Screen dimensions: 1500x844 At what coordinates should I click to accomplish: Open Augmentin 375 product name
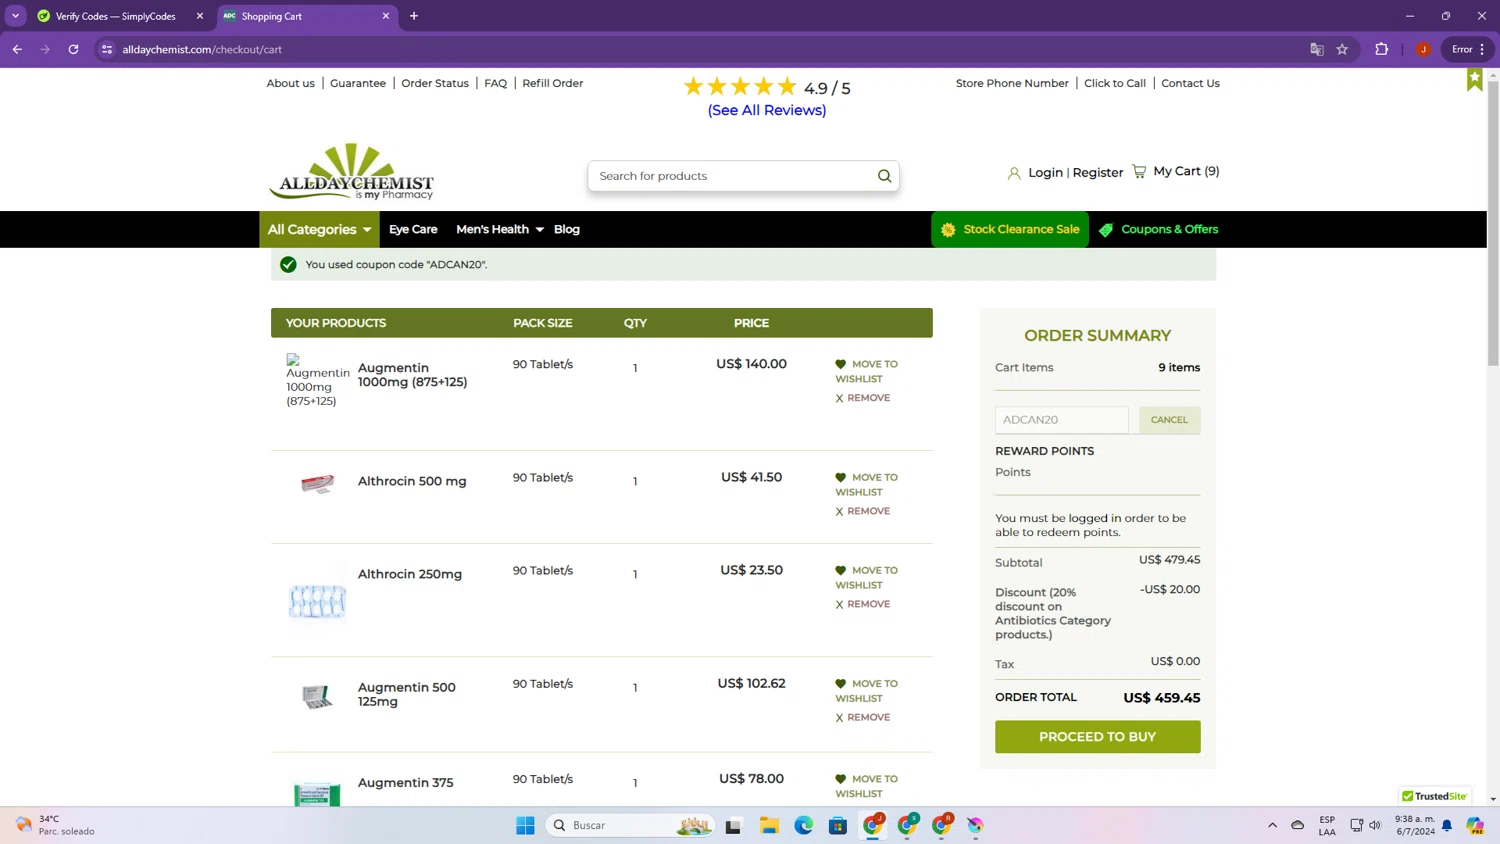point(405,783)
